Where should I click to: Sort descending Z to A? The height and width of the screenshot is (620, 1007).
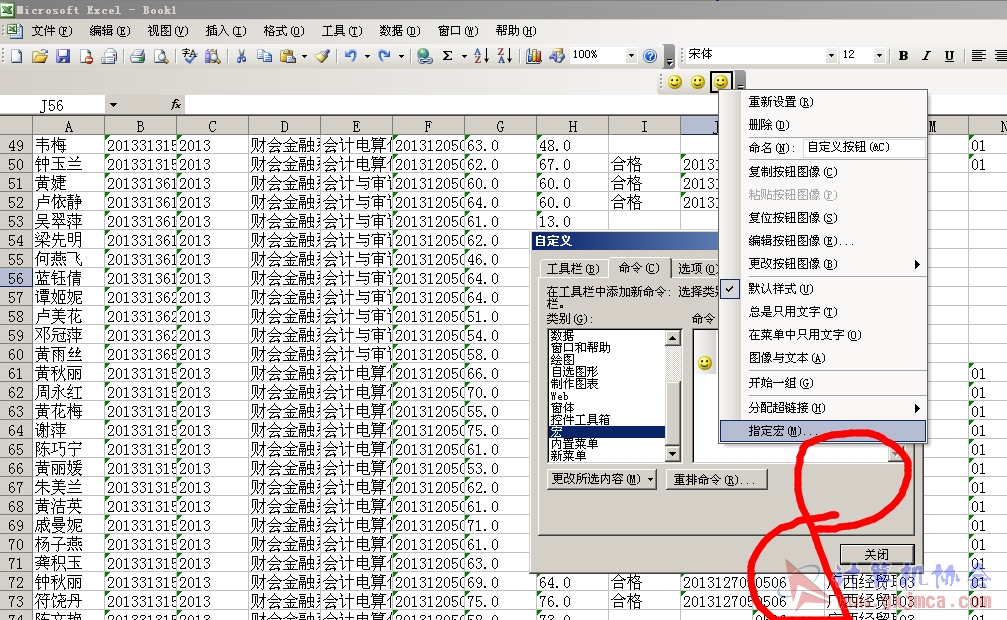coord(505,56)
